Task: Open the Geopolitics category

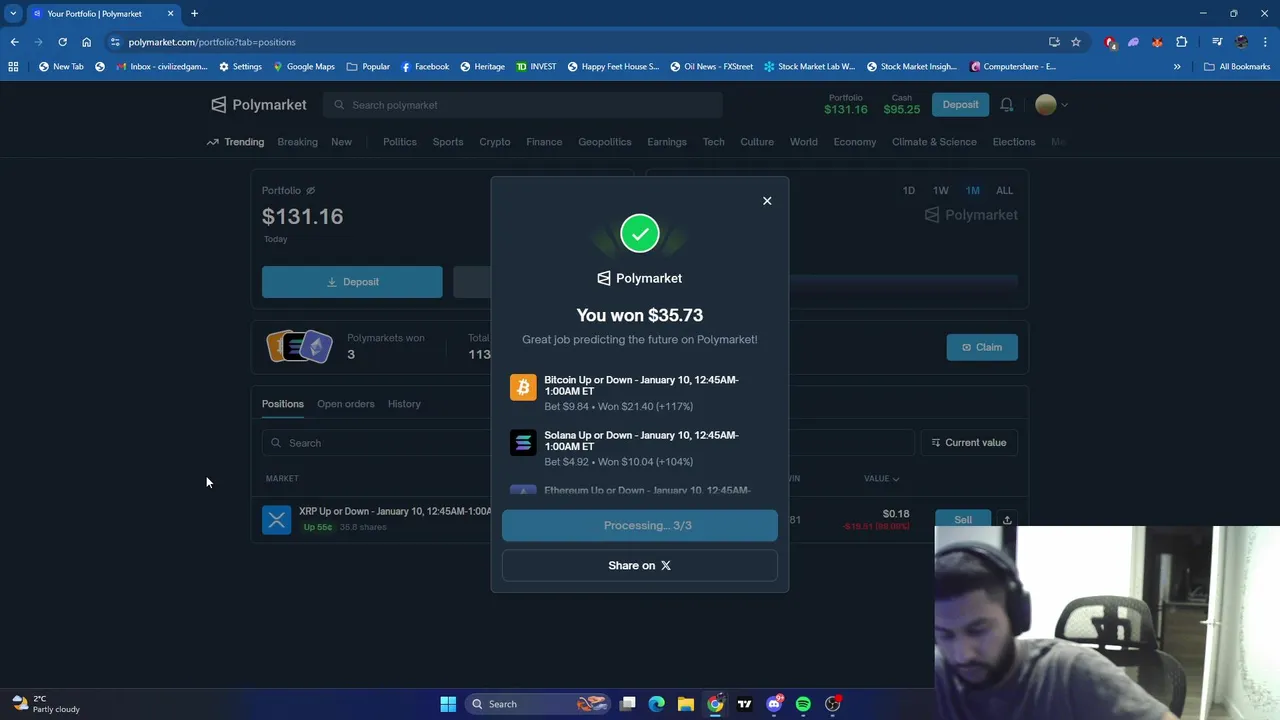Action: 605,142
